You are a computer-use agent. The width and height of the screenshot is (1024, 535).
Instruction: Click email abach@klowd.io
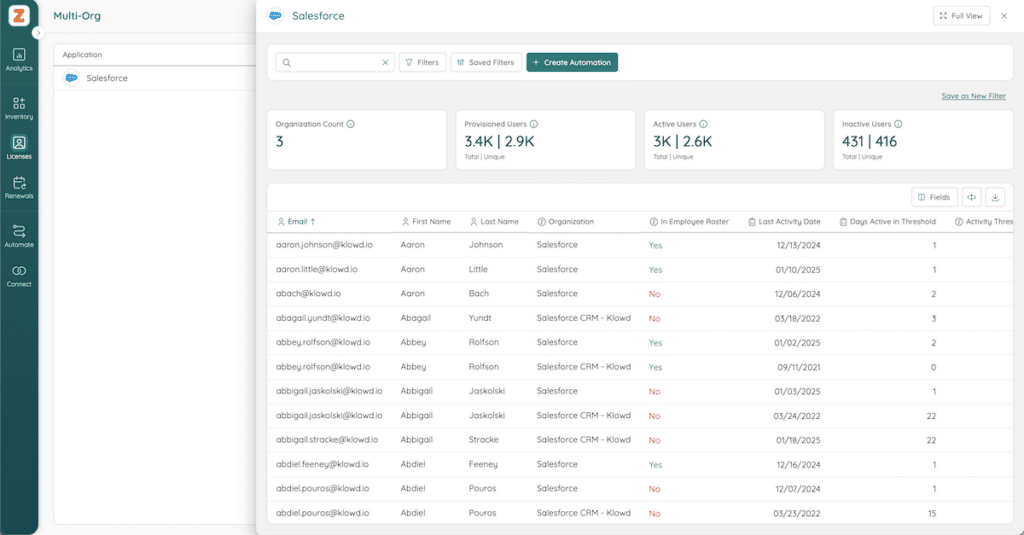[x=308, y=293]
